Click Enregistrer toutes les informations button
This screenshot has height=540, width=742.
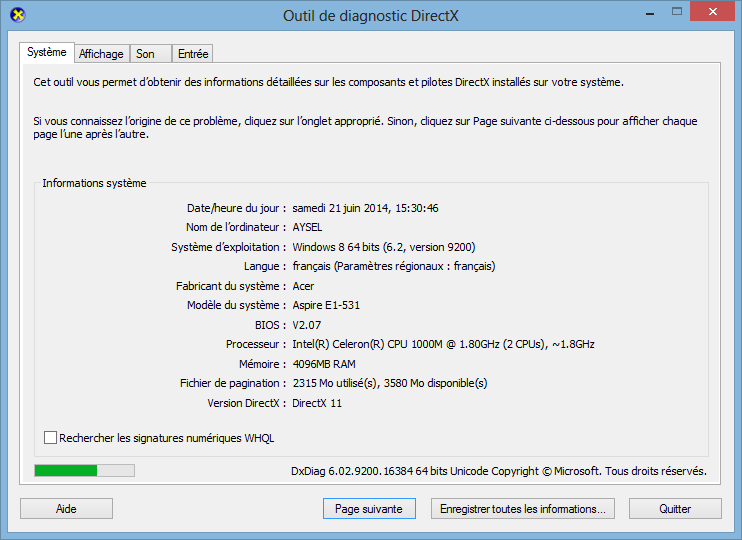pyautogui.click(x=522, y=509)
